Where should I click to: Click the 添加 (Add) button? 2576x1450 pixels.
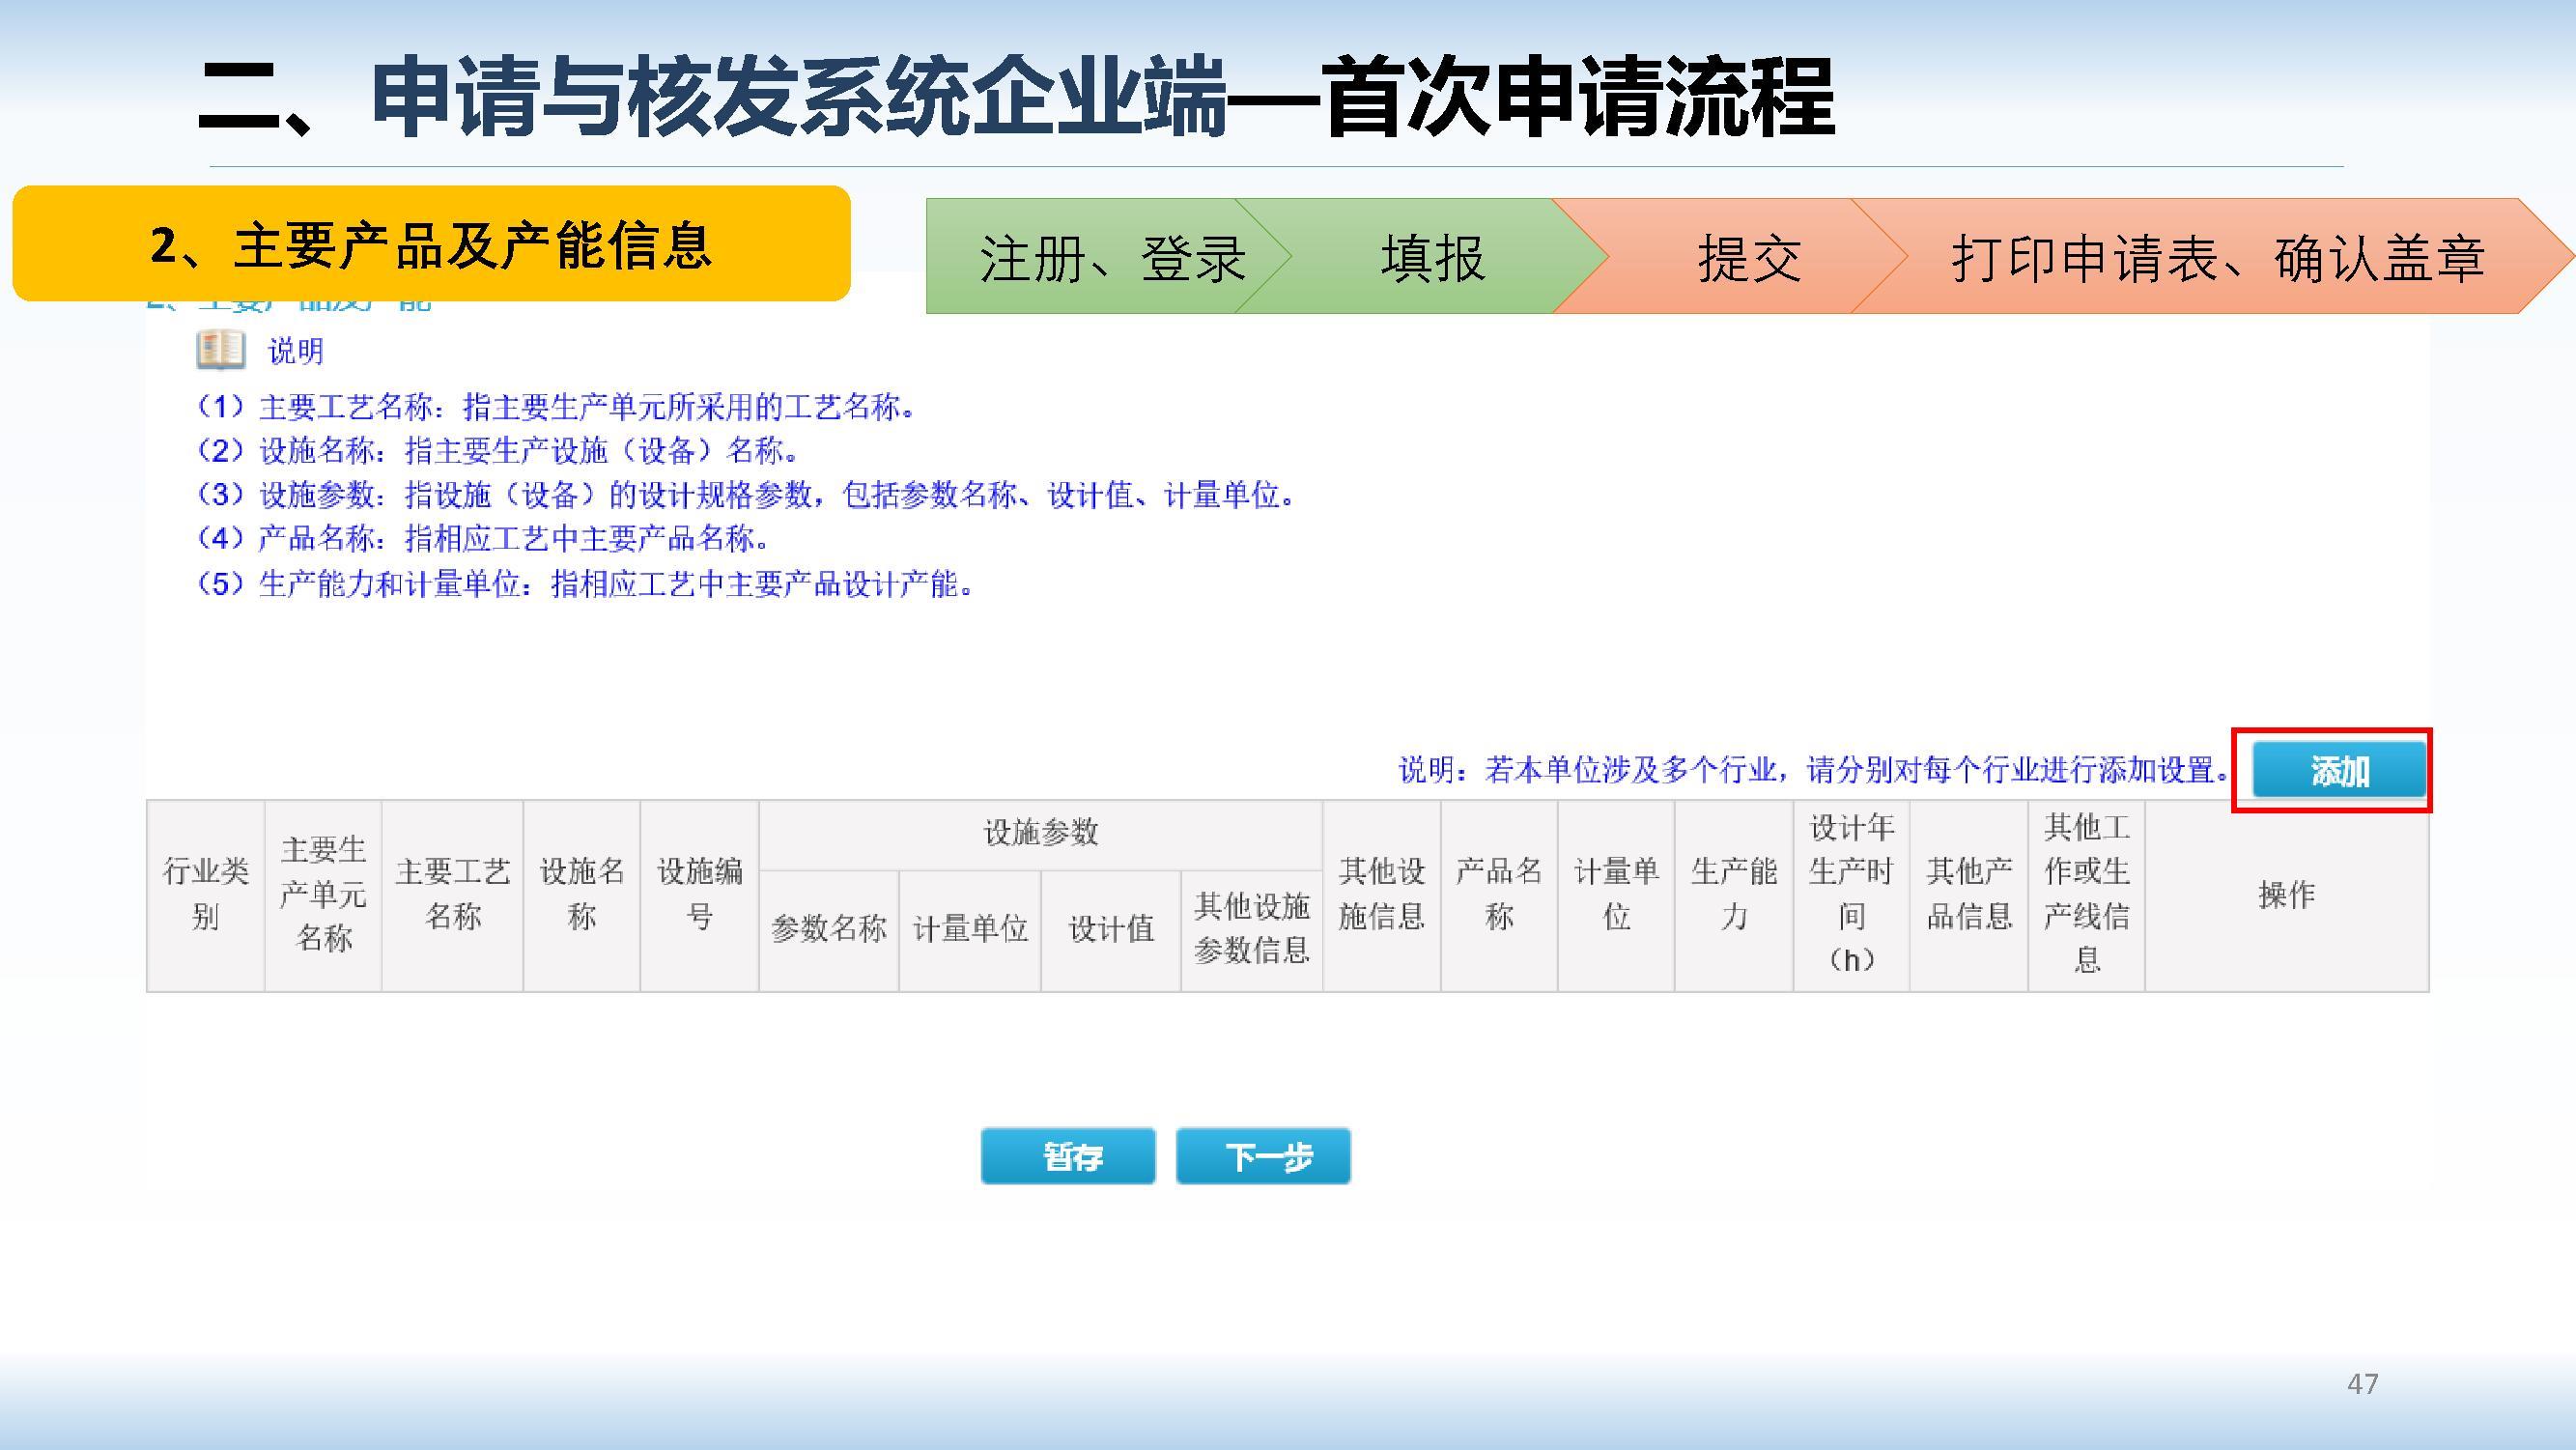coord(2339,771)
